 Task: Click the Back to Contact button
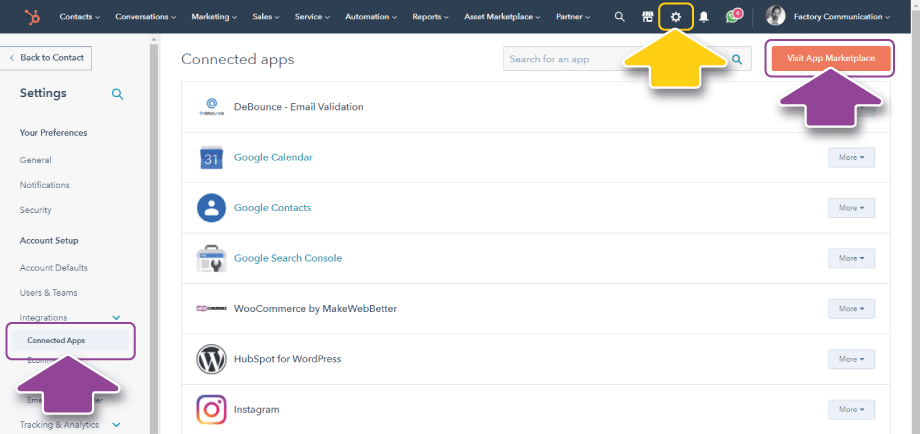click(46, 58)
